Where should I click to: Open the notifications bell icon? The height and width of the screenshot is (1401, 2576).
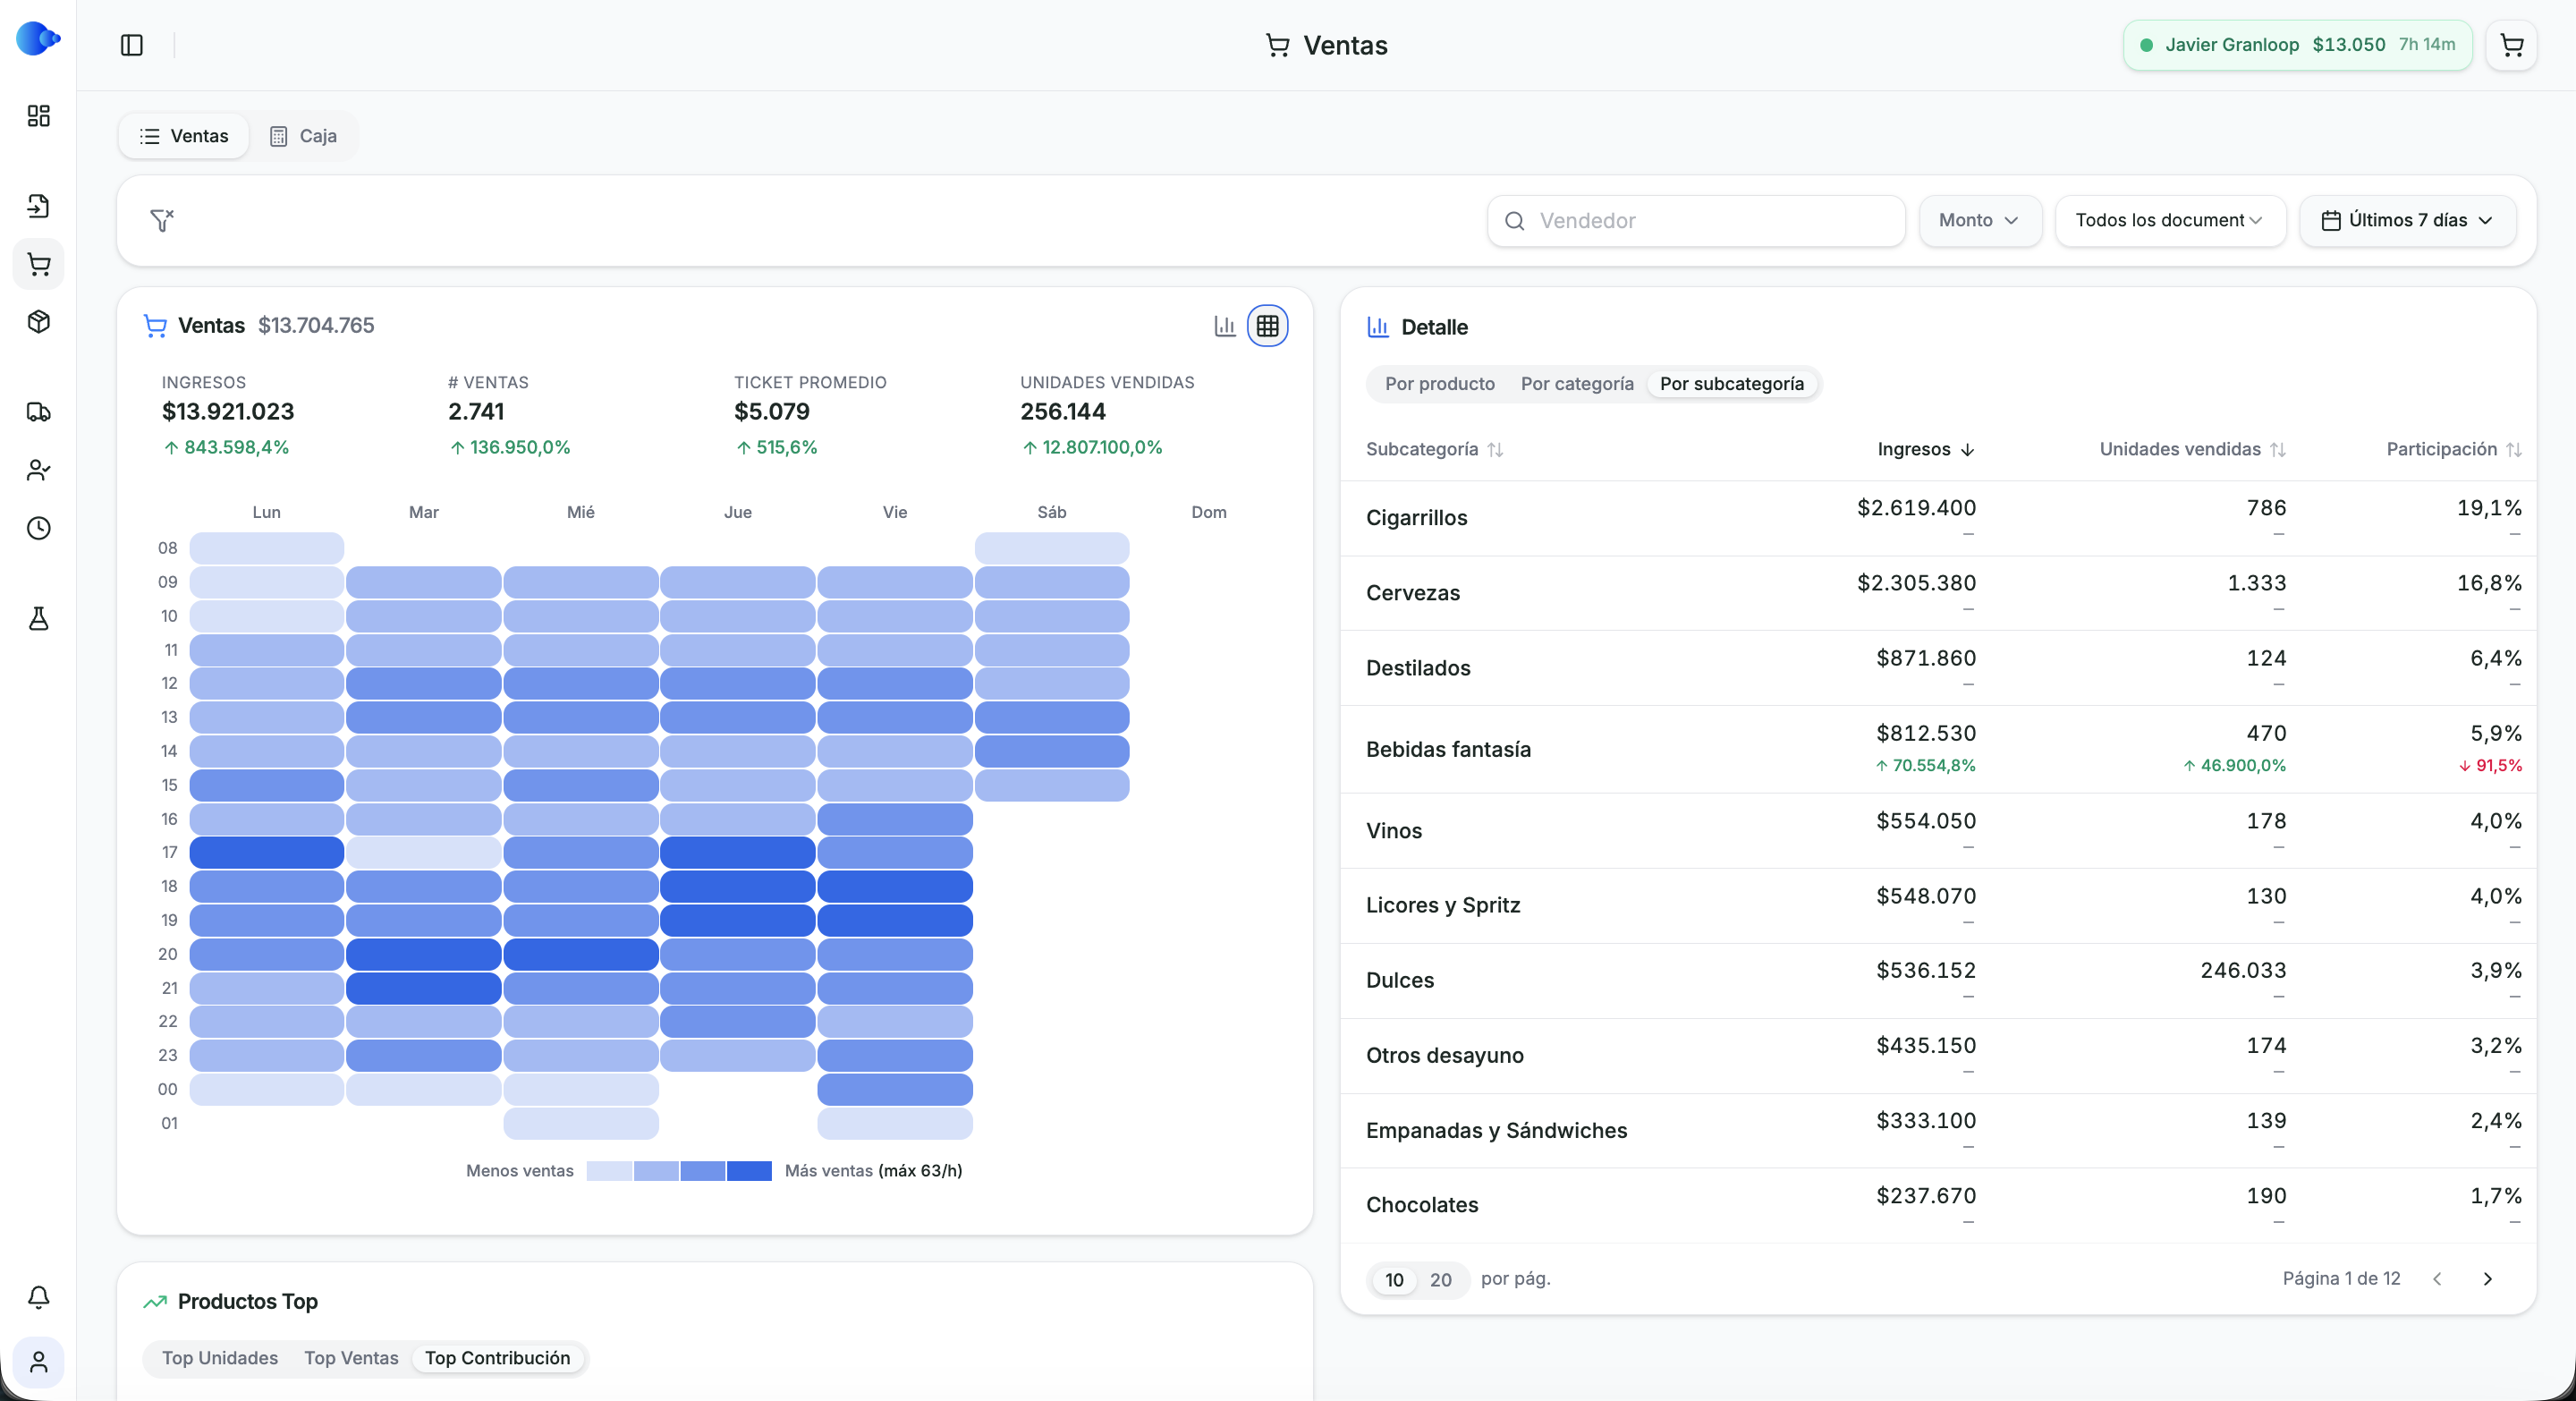pos(38,1297)
